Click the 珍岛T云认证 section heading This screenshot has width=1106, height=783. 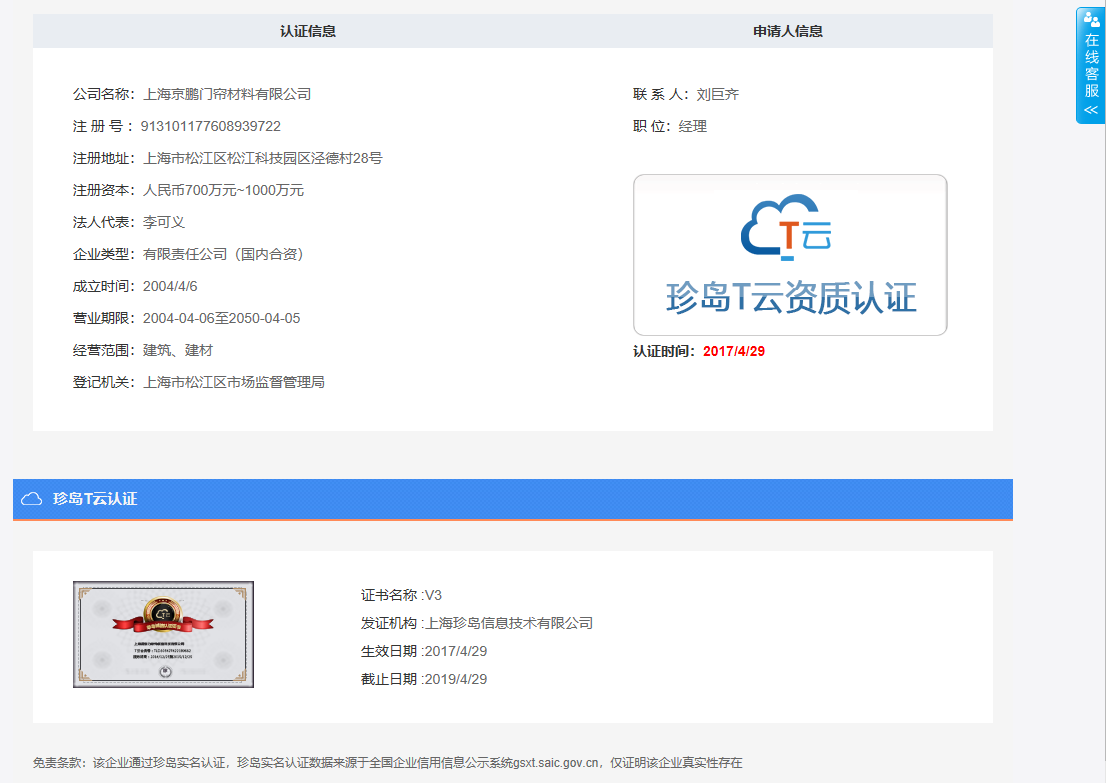point(95,499)
